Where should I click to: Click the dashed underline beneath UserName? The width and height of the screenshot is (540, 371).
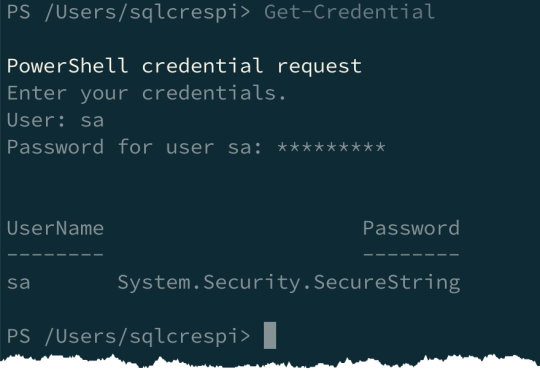pos(55,255)
